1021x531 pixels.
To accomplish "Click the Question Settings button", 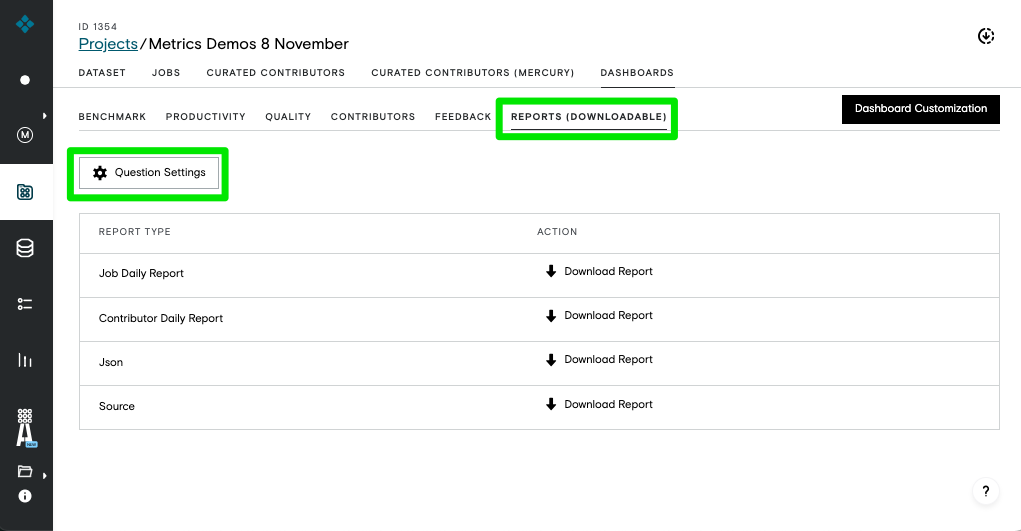I will point(149,173).
